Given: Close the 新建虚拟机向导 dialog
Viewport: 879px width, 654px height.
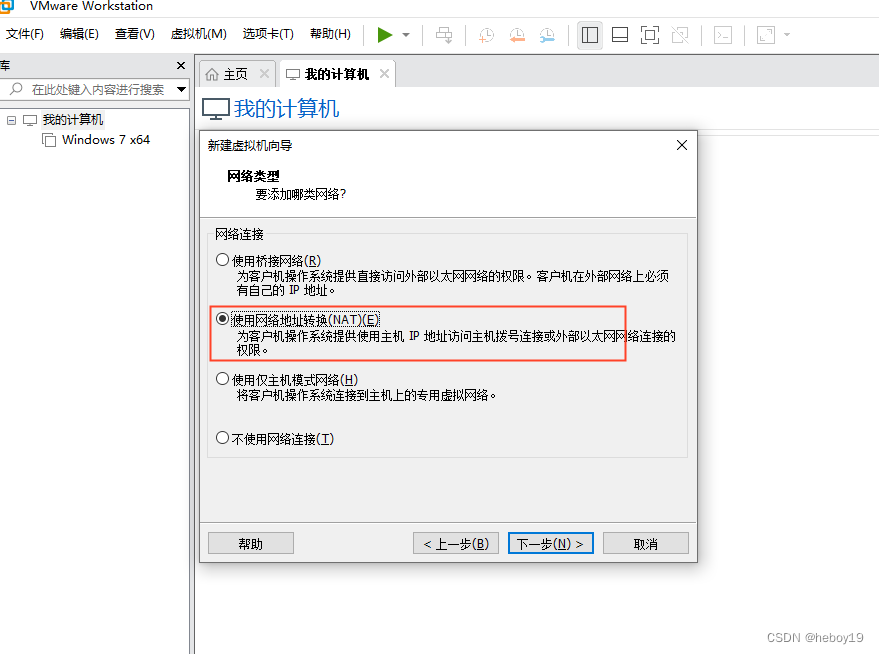Looking at the screenshot, I should [682, 145].
